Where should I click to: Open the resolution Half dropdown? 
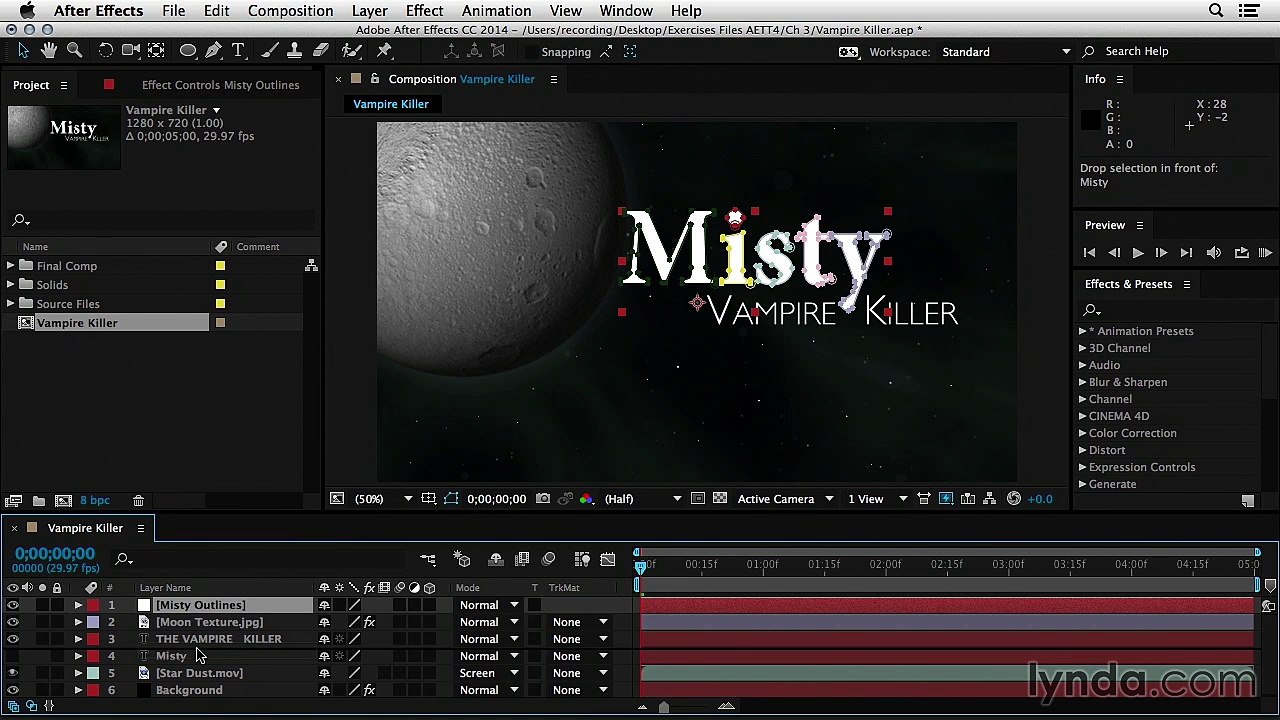pos(643,499)
